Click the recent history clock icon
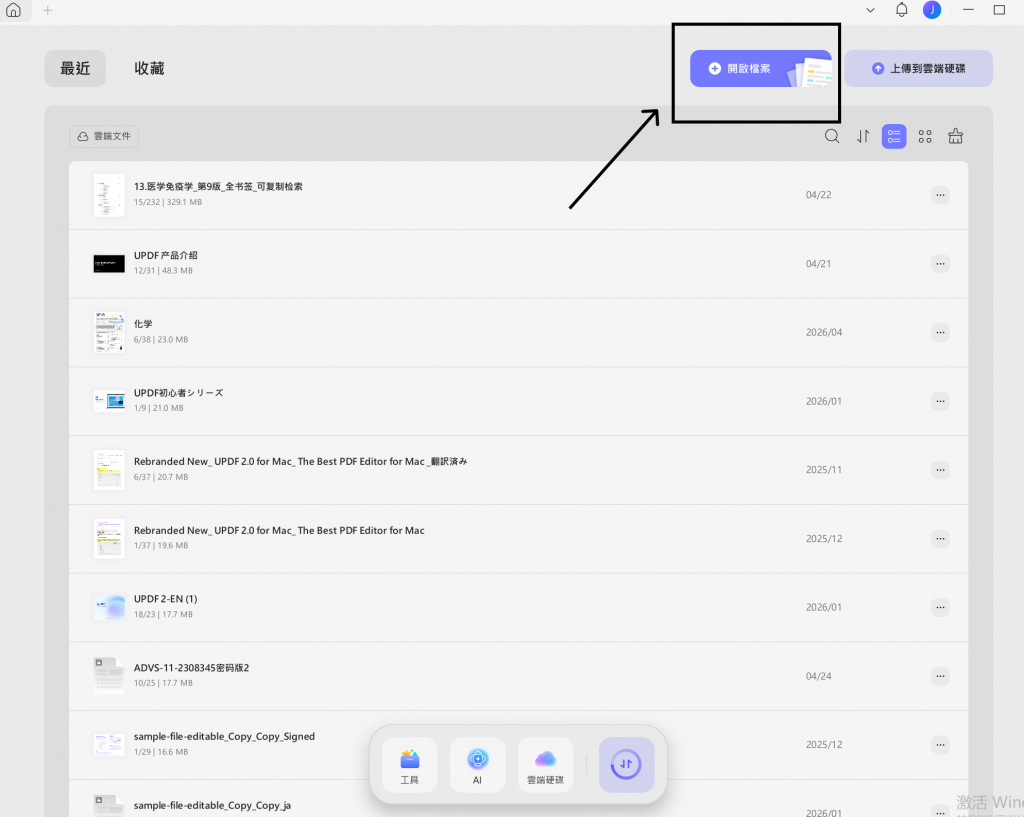The image size is (1024, 817). coord(626,765)
